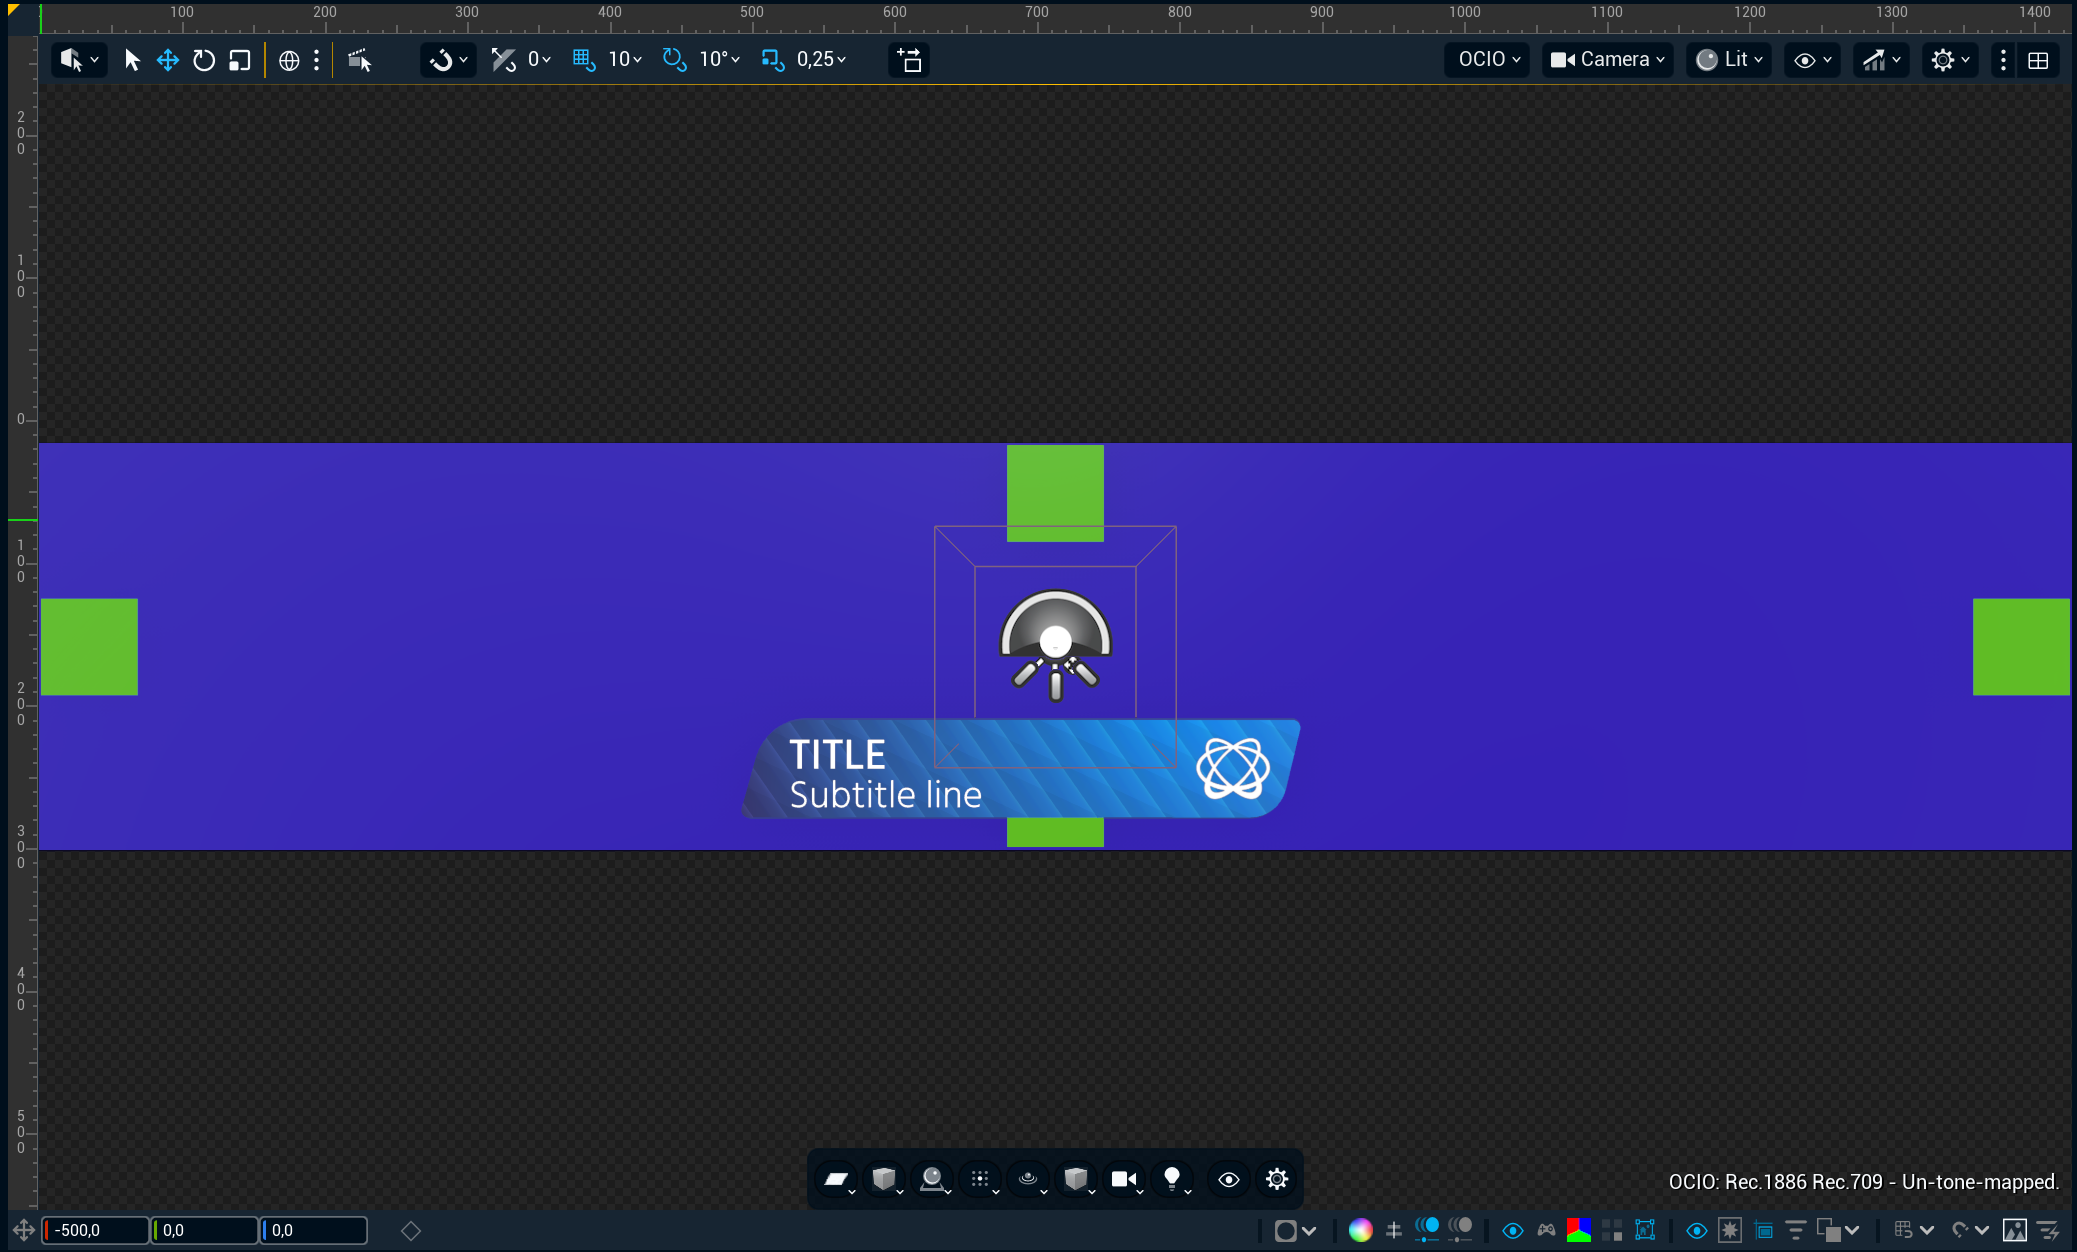The width and height of the screenshot is (2077, 1252).
Task: Open viewport settings gear menu
Action: [x=1950, y=60]
